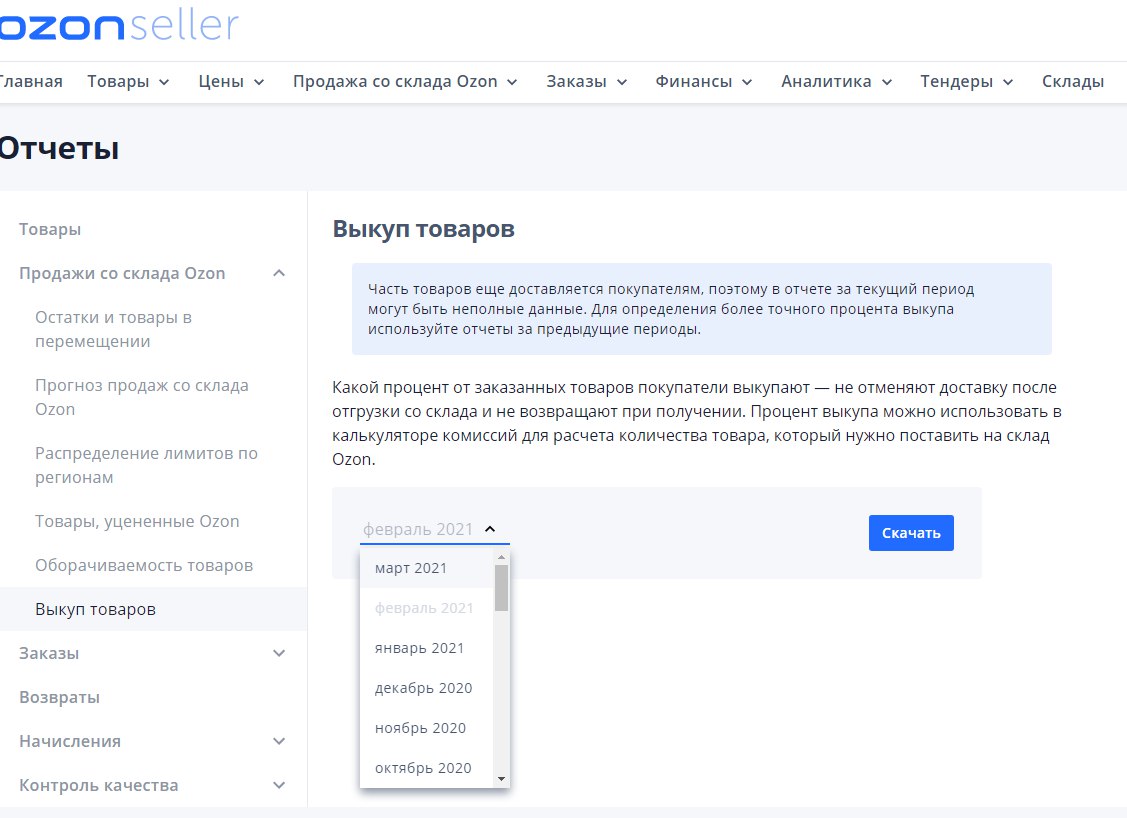Open Товары, уцененные Ozon report

[x=137, y=521]
